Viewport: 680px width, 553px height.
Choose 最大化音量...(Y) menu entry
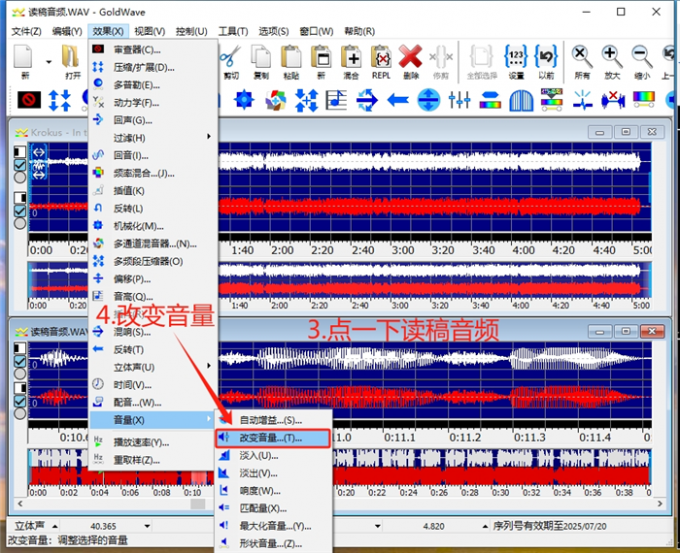[273, 526]
